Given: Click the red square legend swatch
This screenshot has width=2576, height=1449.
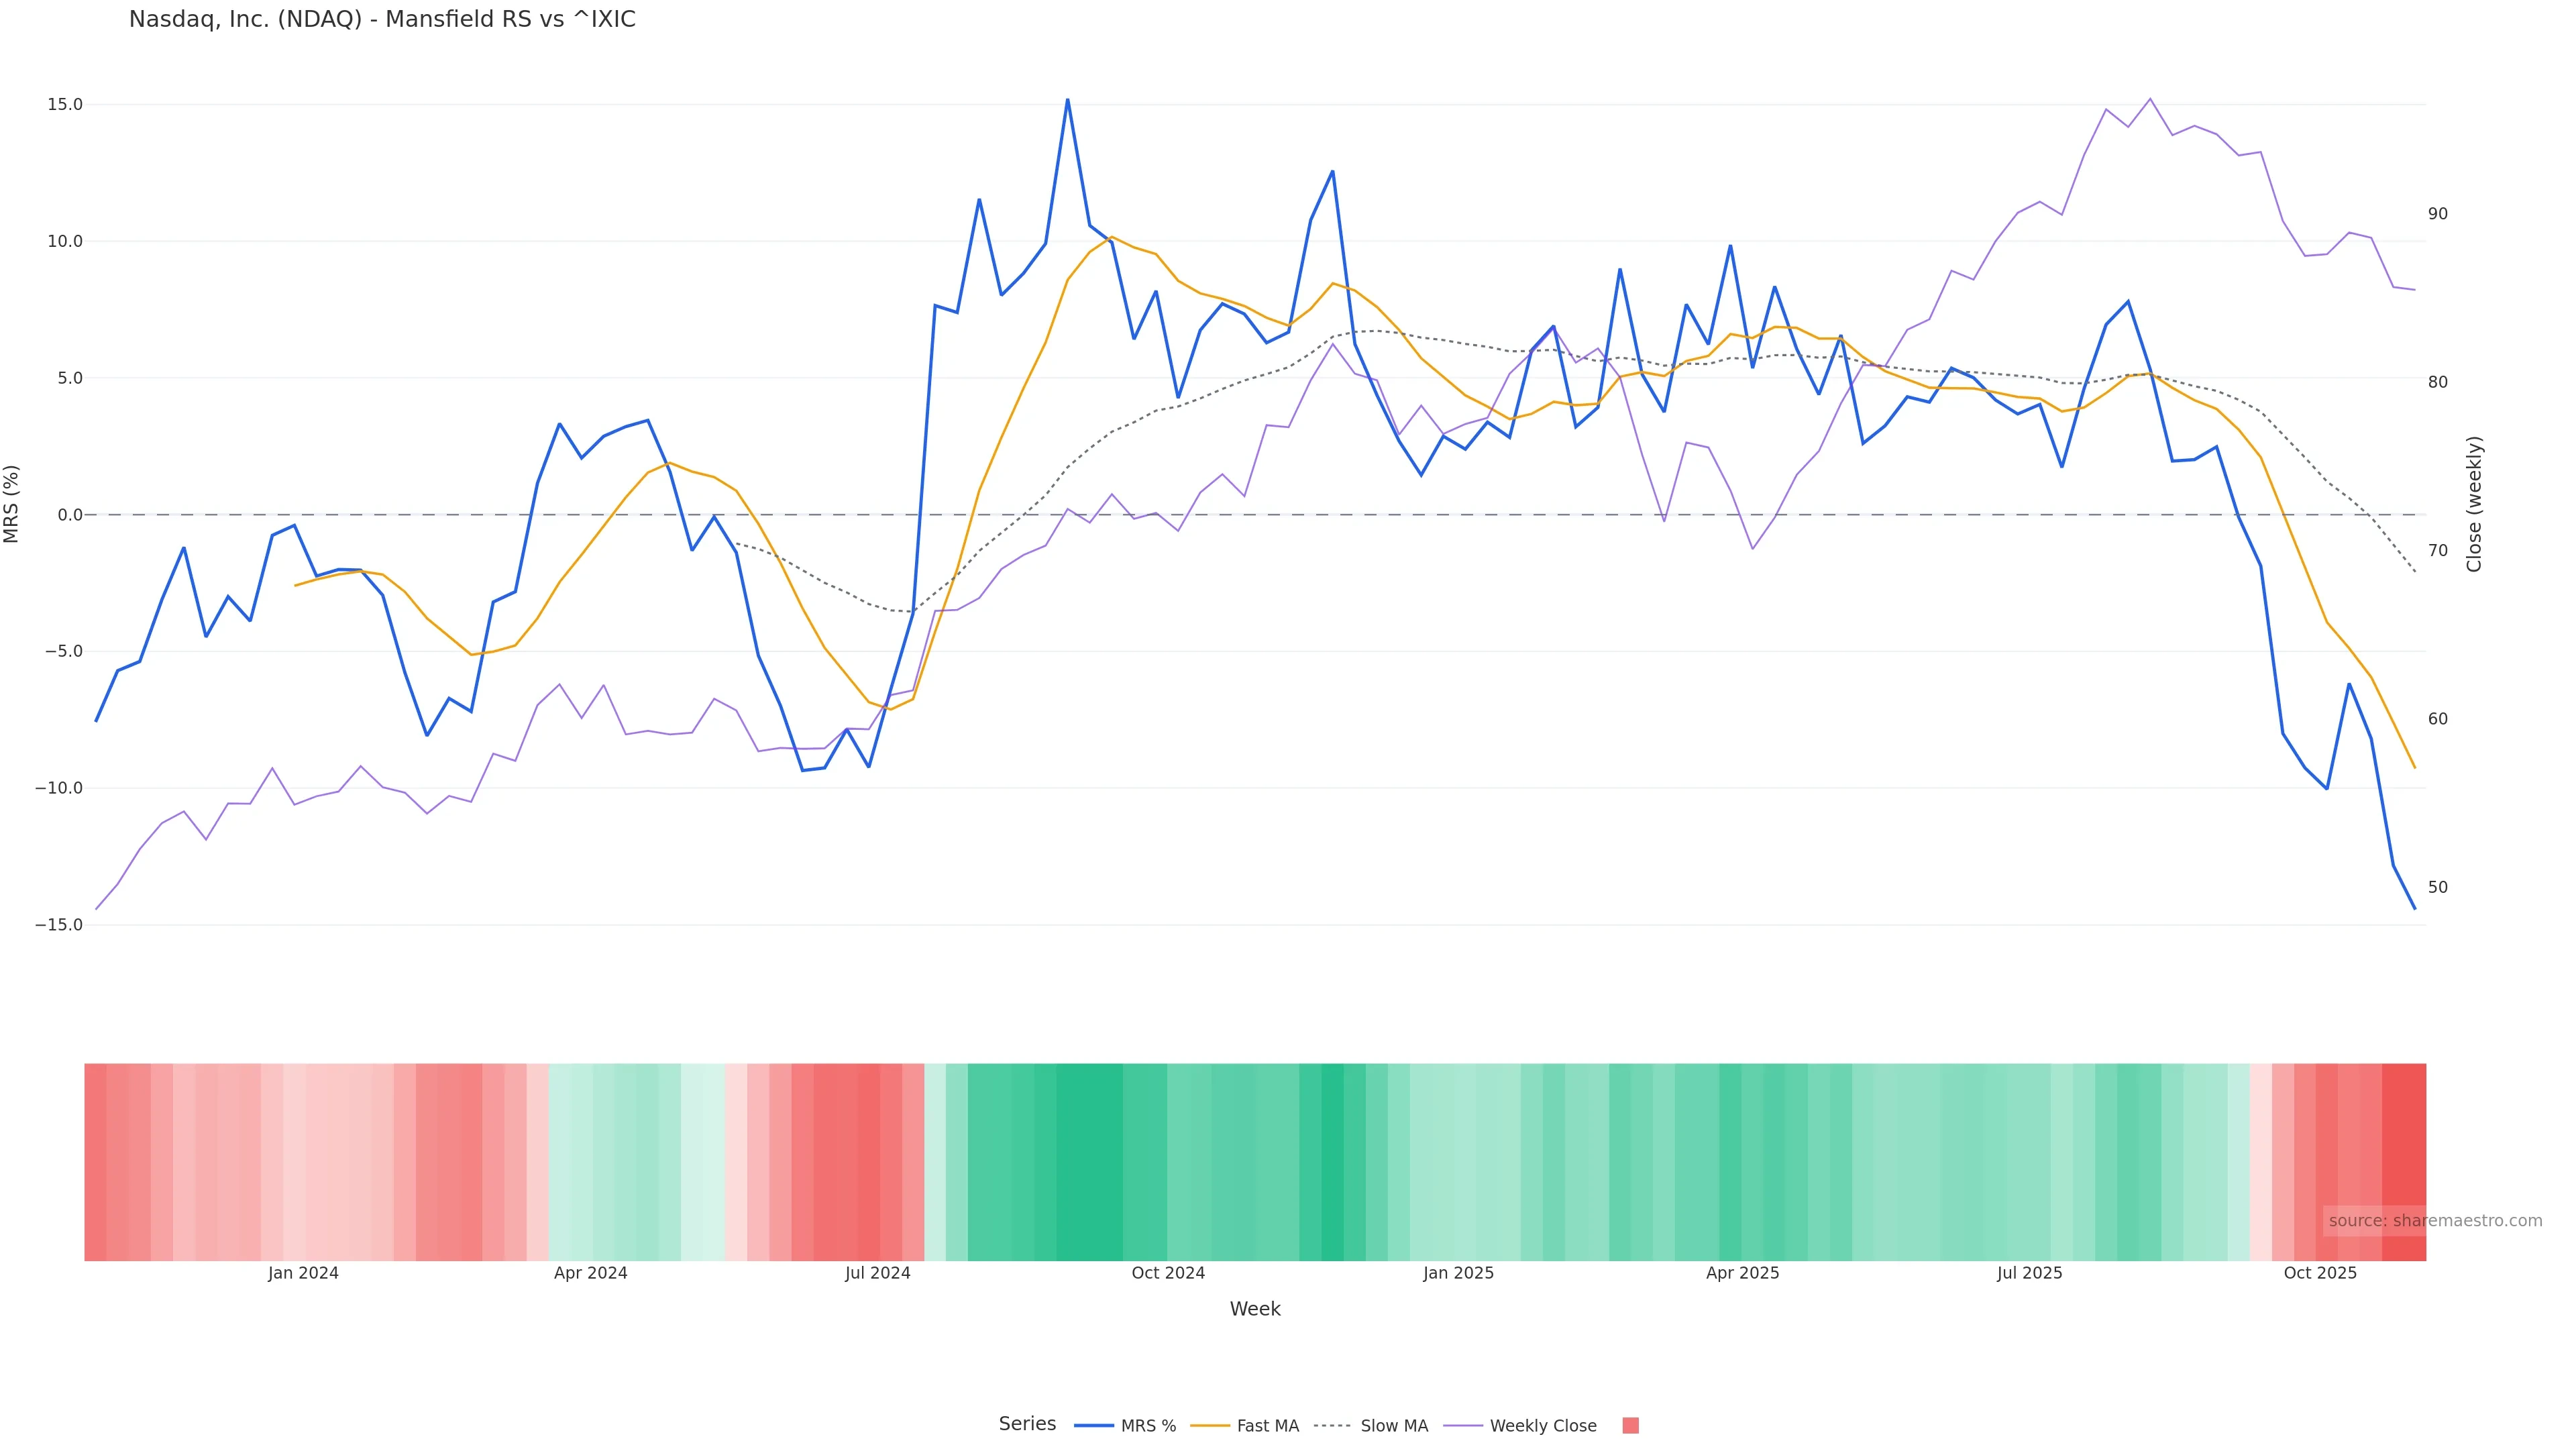Looking at the screenshot, I should 1630,1426.
